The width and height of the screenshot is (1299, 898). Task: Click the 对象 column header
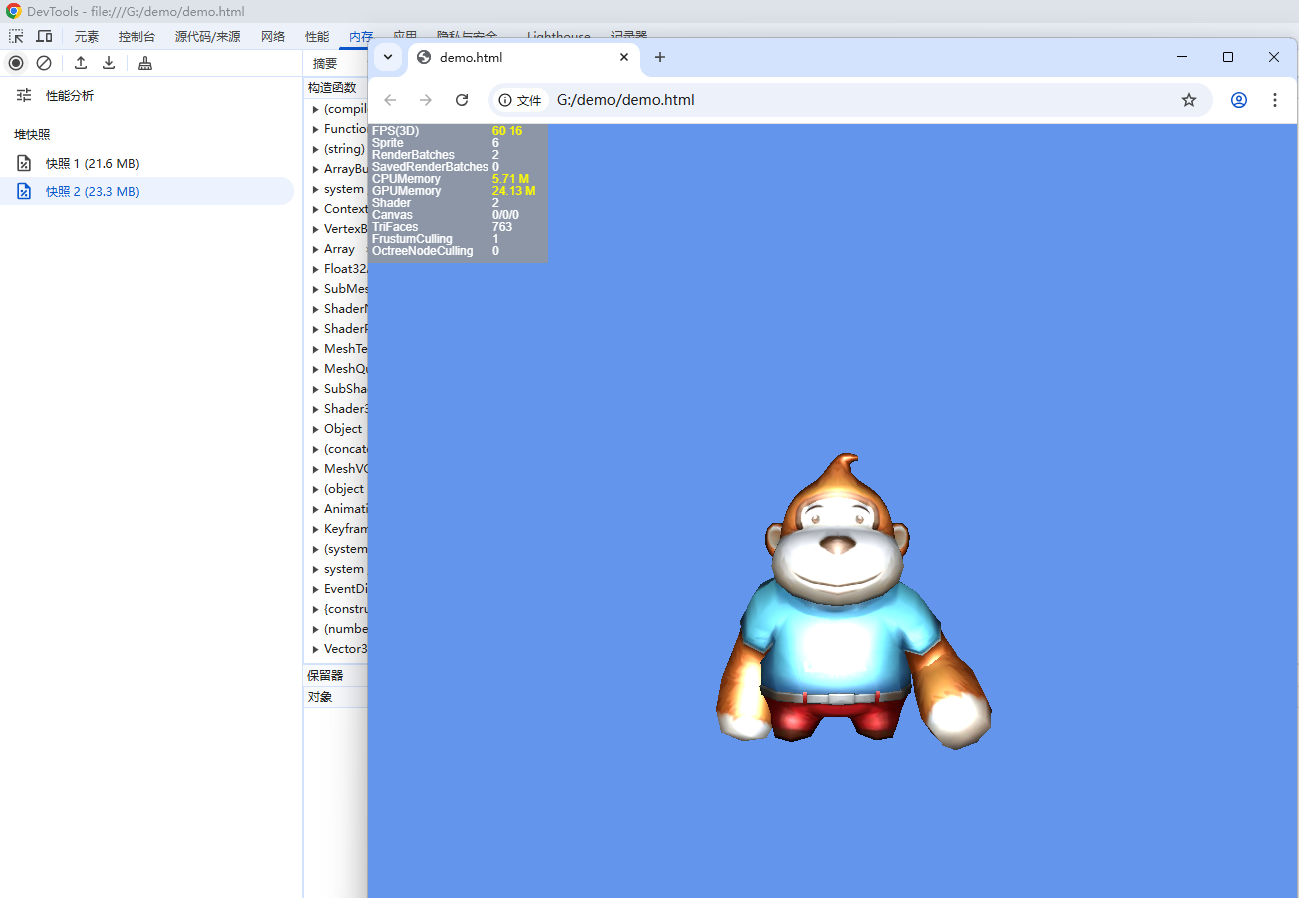(320, 697)
